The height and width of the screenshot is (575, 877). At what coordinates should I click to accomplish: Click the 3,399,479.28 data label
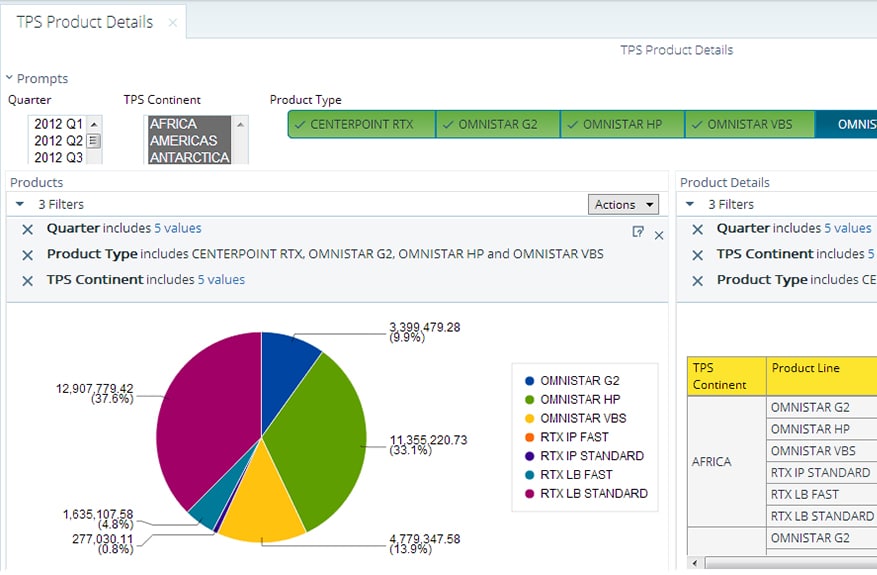(425, 332)
